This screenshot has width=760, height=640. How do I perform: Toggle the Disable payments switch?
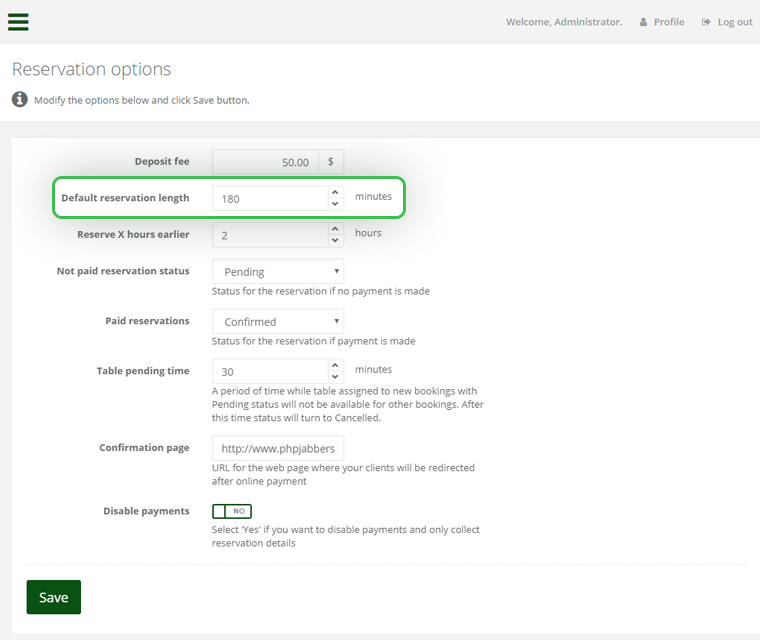232,511
